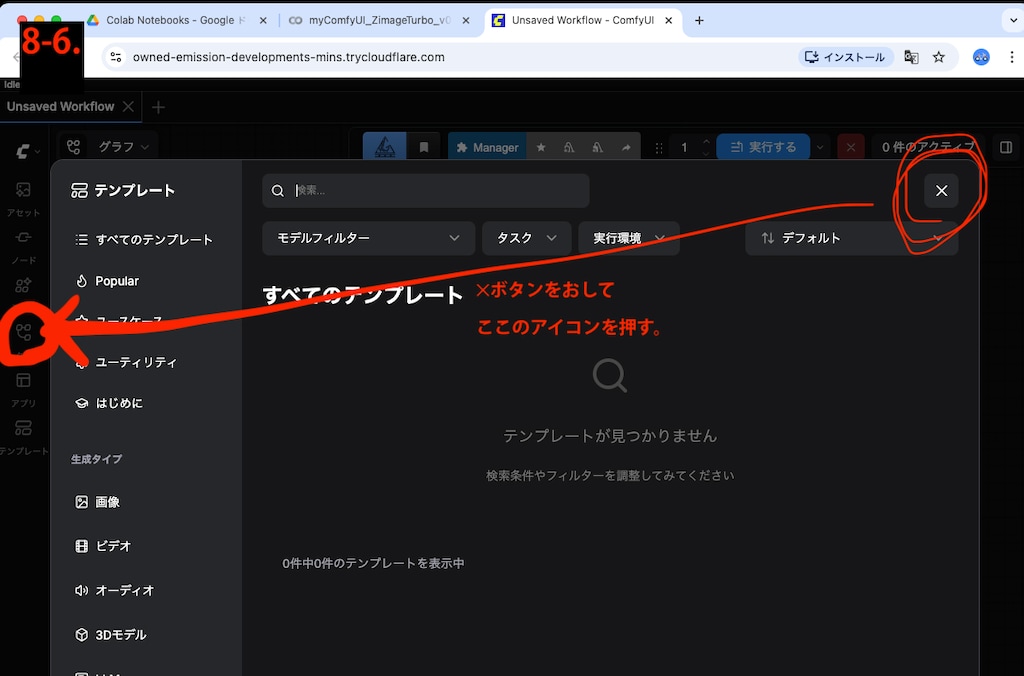The width and height of the screenshot is (1024, 676).
Task: Open the タスク filter dropdown
Action: [x=526, y=238]
